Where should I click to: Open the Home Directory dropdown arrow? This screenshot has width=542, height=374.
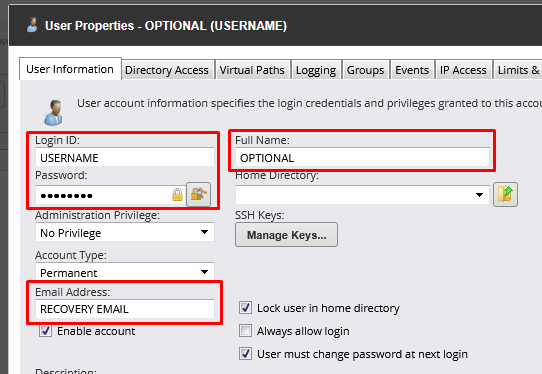(x=479, y=195)
